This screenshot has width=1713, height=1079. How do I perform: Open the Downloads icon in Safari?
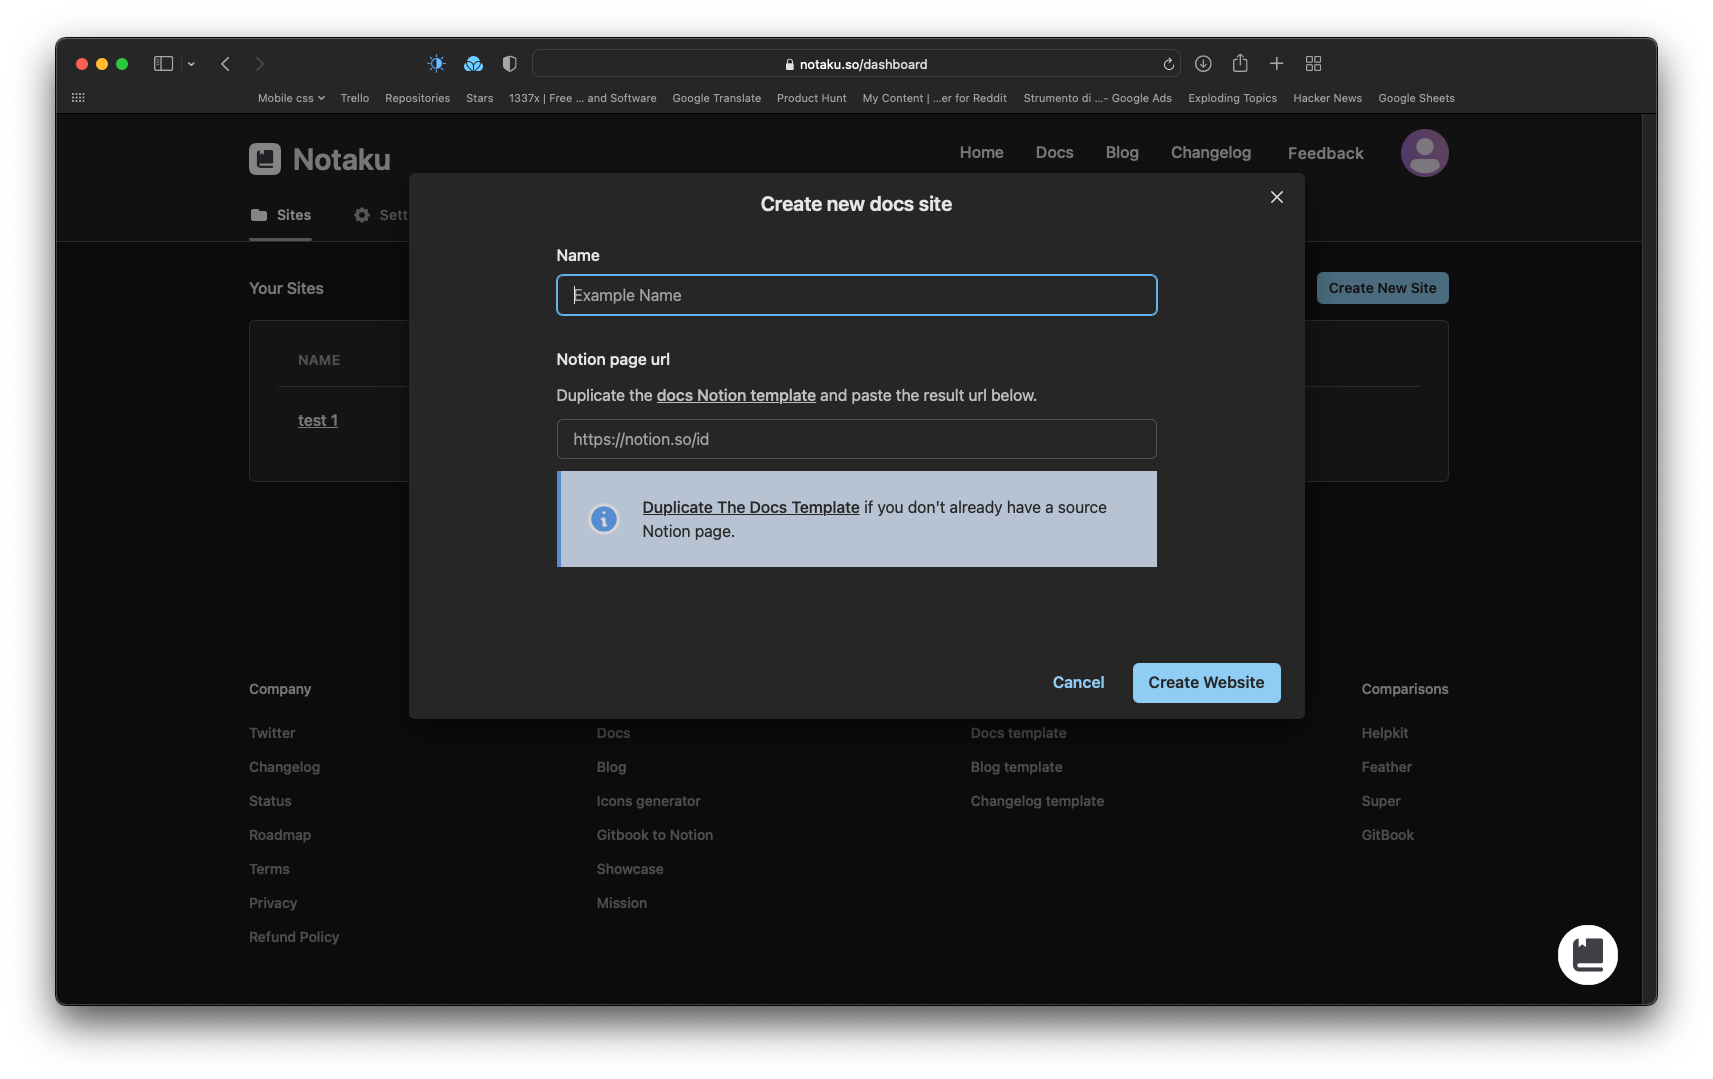(1202, 63)
